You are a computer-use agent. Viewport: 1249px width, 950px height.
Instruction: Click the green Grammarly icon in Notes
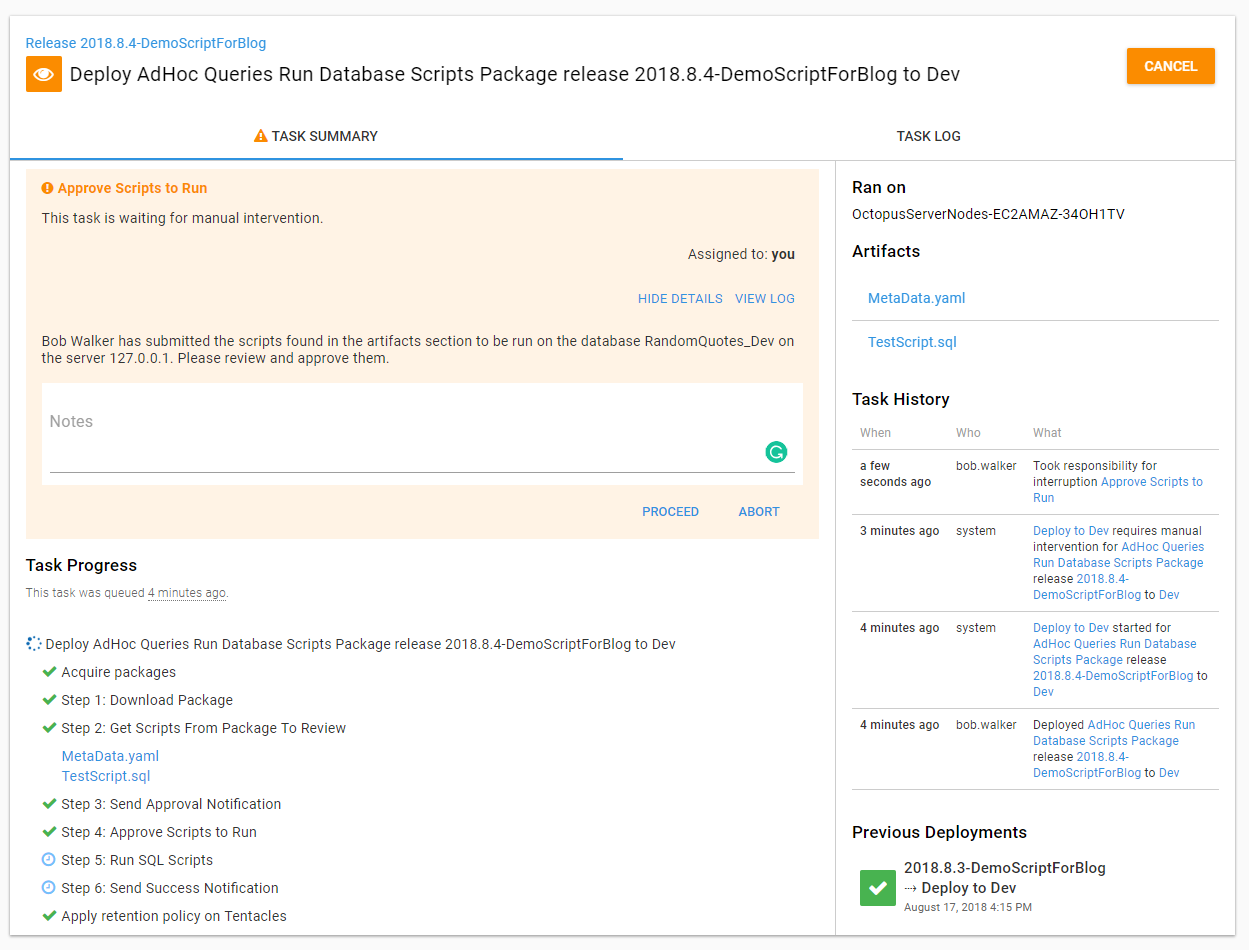coord(776,452)
